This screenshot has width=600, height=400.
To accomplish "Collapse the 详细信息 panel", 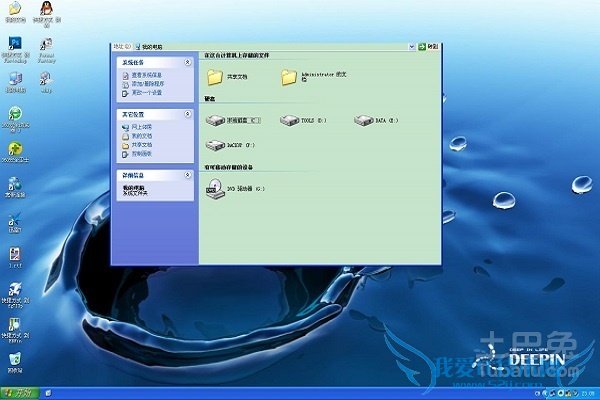I will tap(188, 175).
